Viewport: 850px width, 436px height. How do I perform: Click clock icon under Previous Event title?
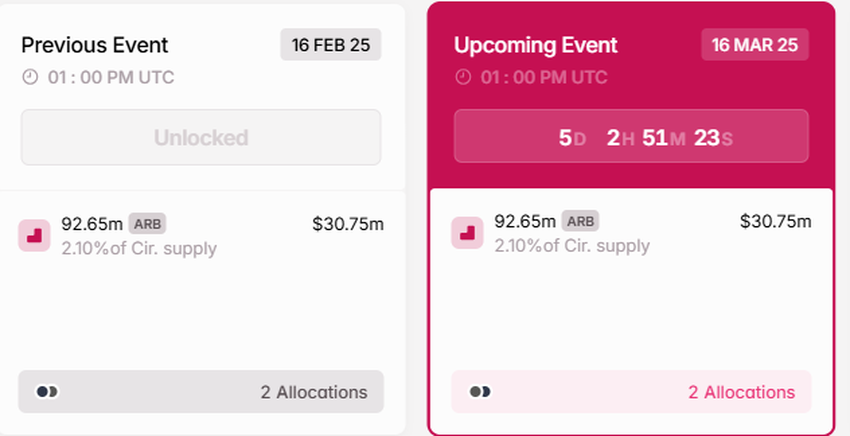click(x=29, y=78)
